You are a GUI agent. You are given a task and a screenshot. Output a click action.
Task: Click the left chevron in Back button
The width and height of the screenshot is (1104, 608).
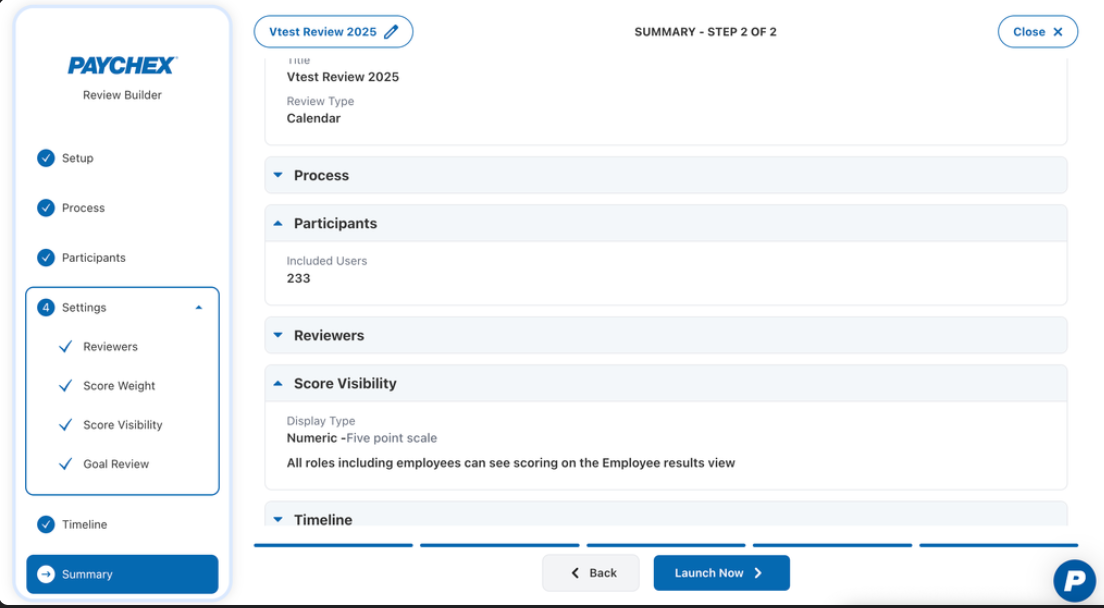(575, 573)
